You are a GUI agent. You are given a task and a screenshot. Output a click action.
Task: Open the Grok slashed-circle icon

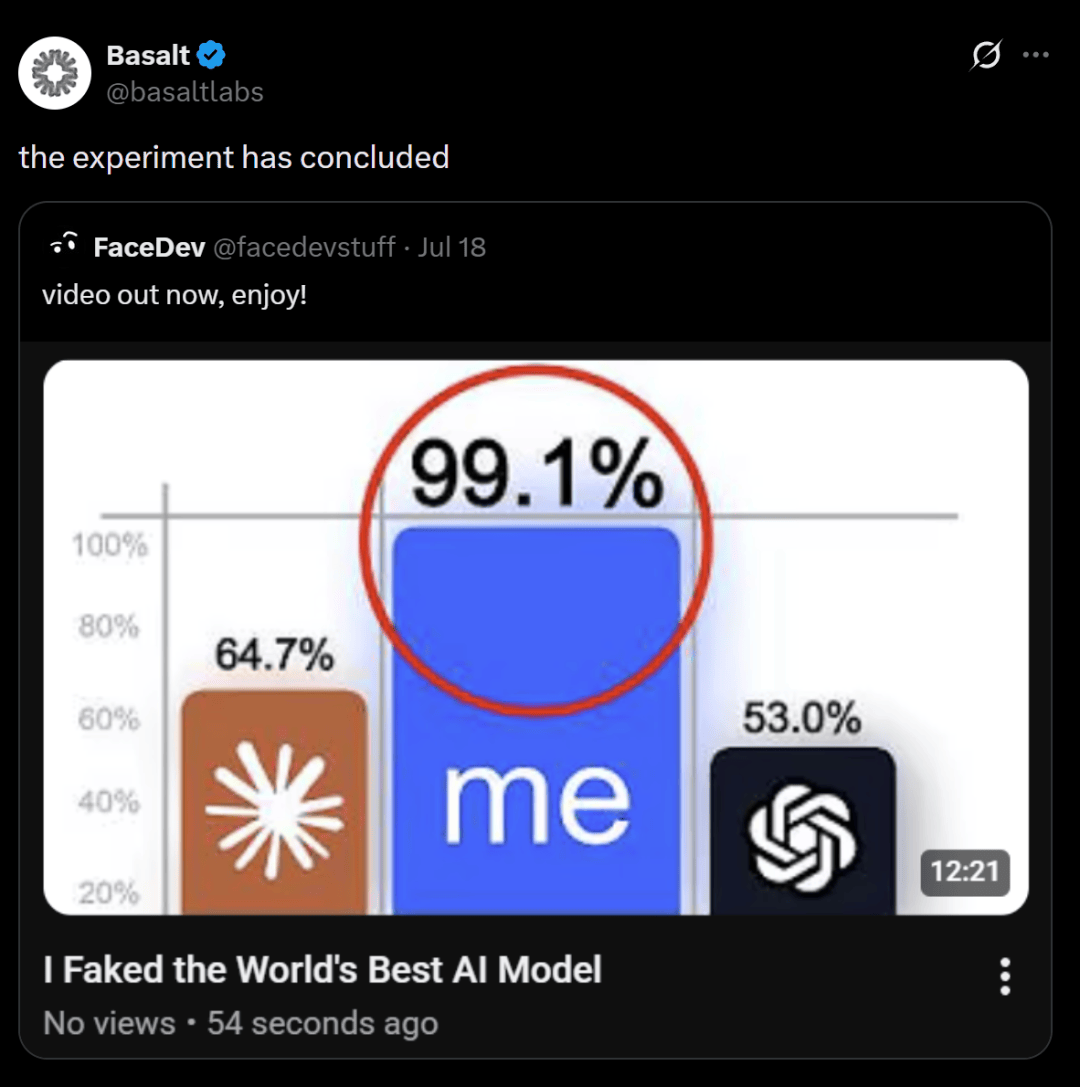986,55
